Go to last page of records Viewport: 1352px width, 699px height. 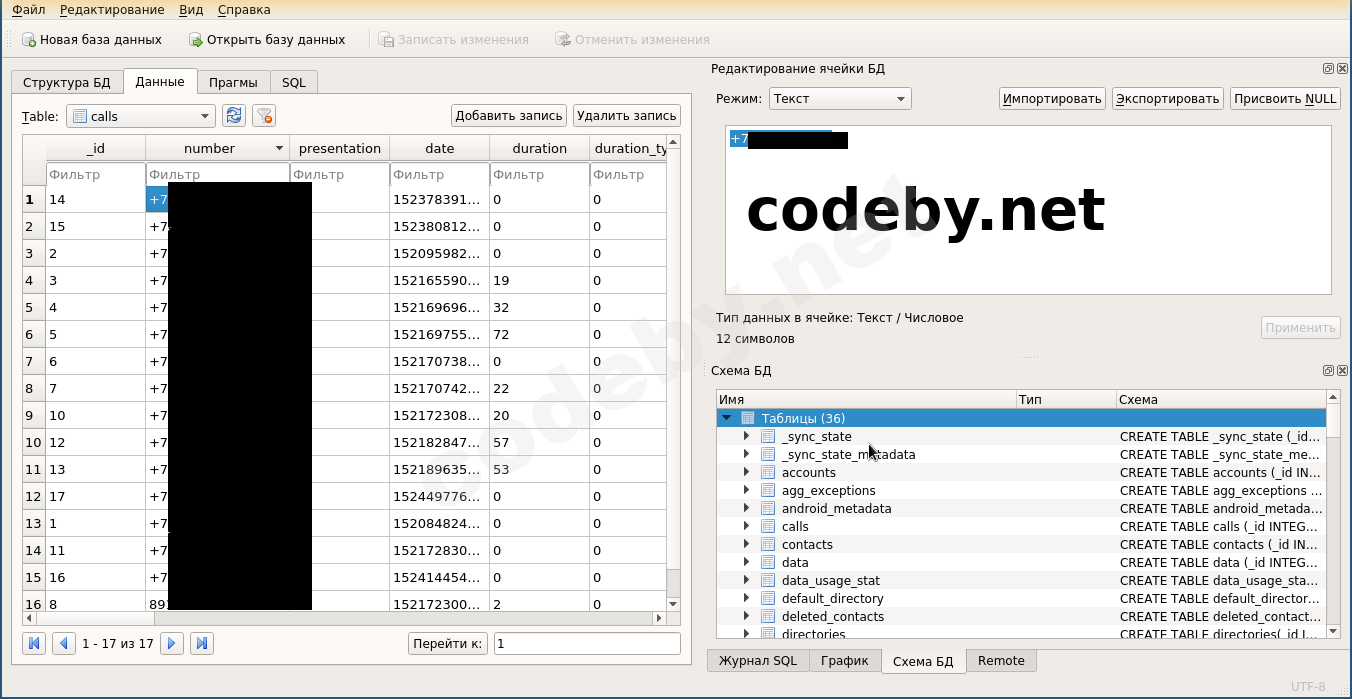[x=201, y=643]
